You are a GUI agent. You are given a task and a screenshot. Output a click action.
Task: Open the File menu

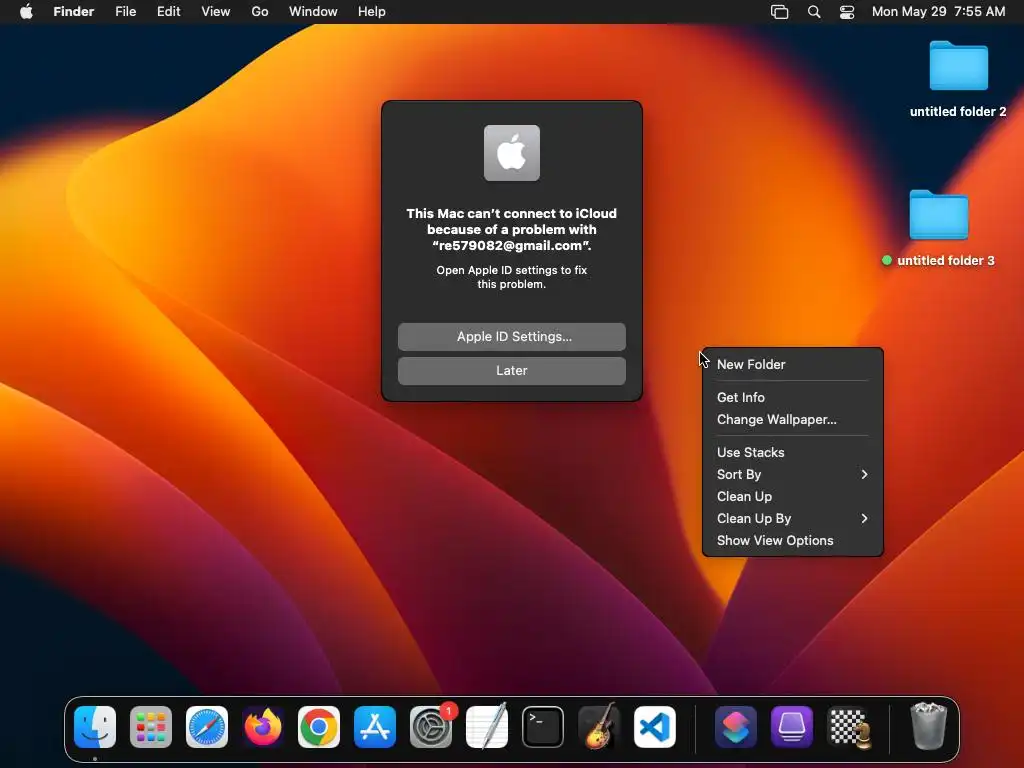[125, 12]
